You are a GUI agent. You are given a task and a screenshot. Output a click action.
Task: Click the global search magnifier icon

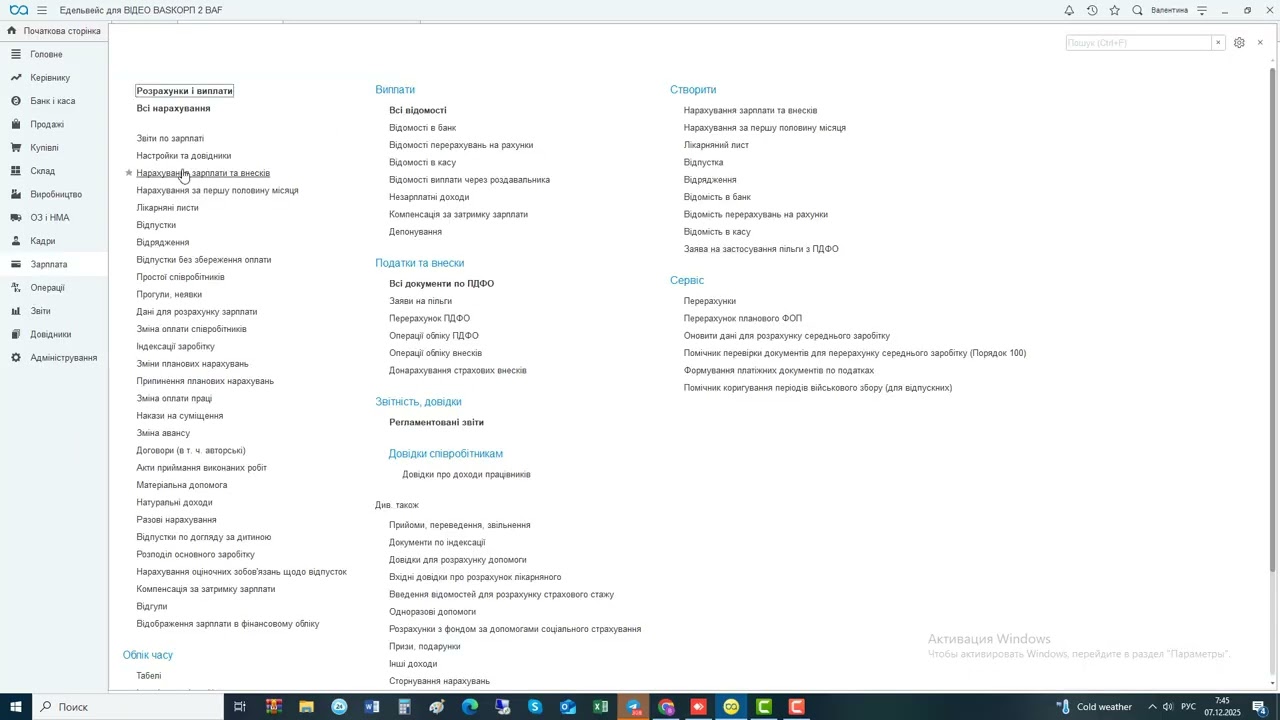(x=1137, y=10)
